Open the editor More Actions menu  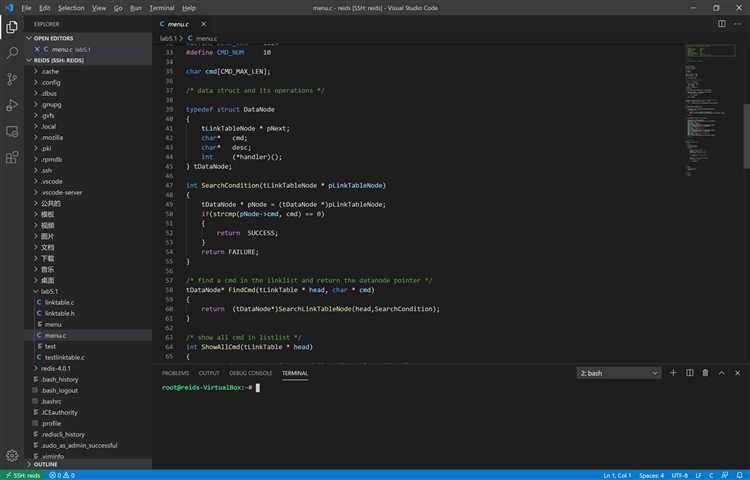[738, 23]
